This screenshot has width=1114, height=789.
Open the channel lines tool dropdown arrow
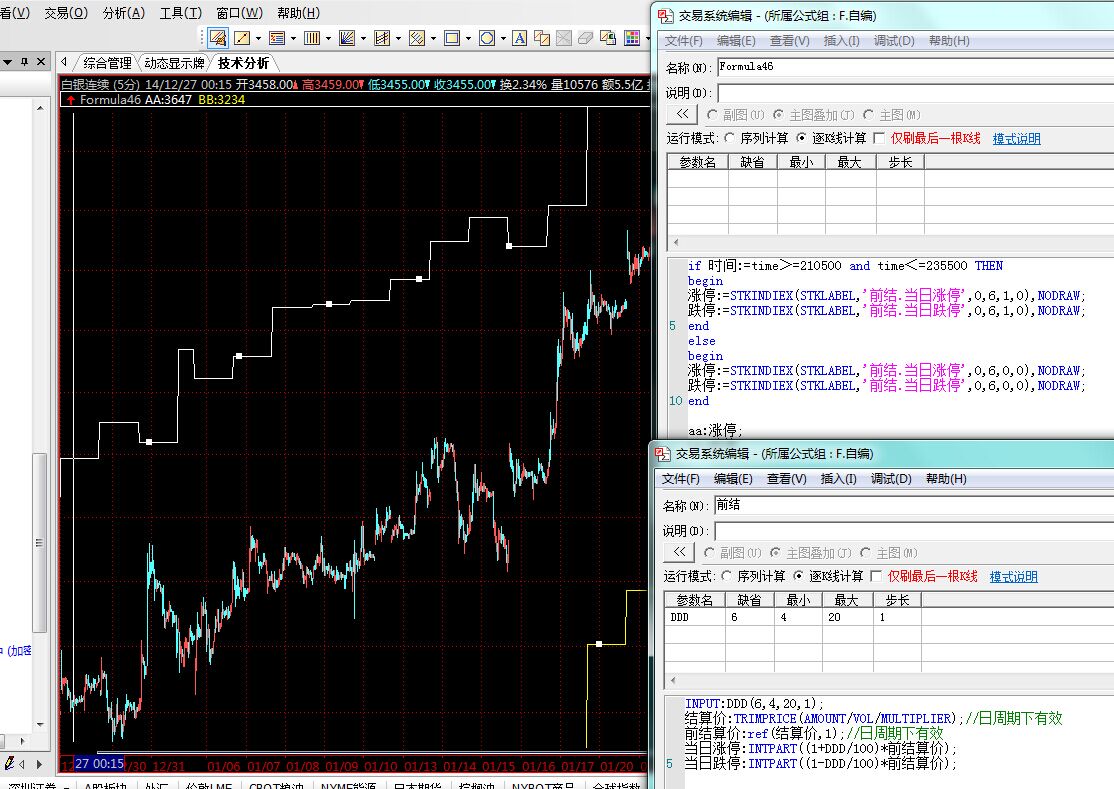pyautogui.click(x=398, y=38)
